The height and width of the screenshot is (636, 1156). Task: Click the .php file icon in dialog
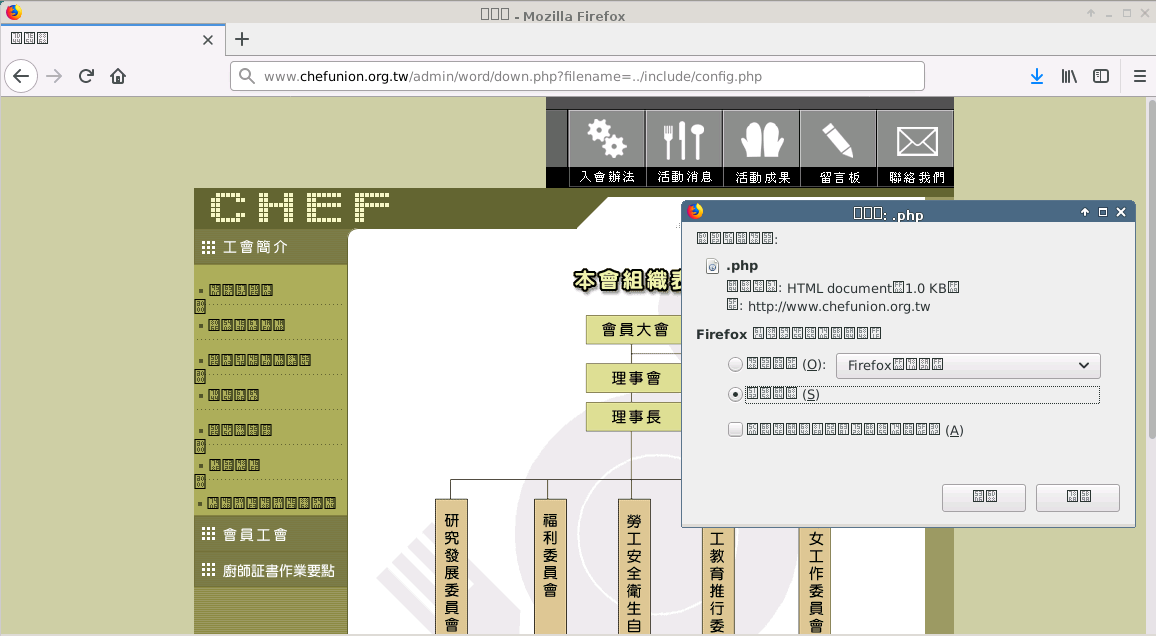coord(712,266)
